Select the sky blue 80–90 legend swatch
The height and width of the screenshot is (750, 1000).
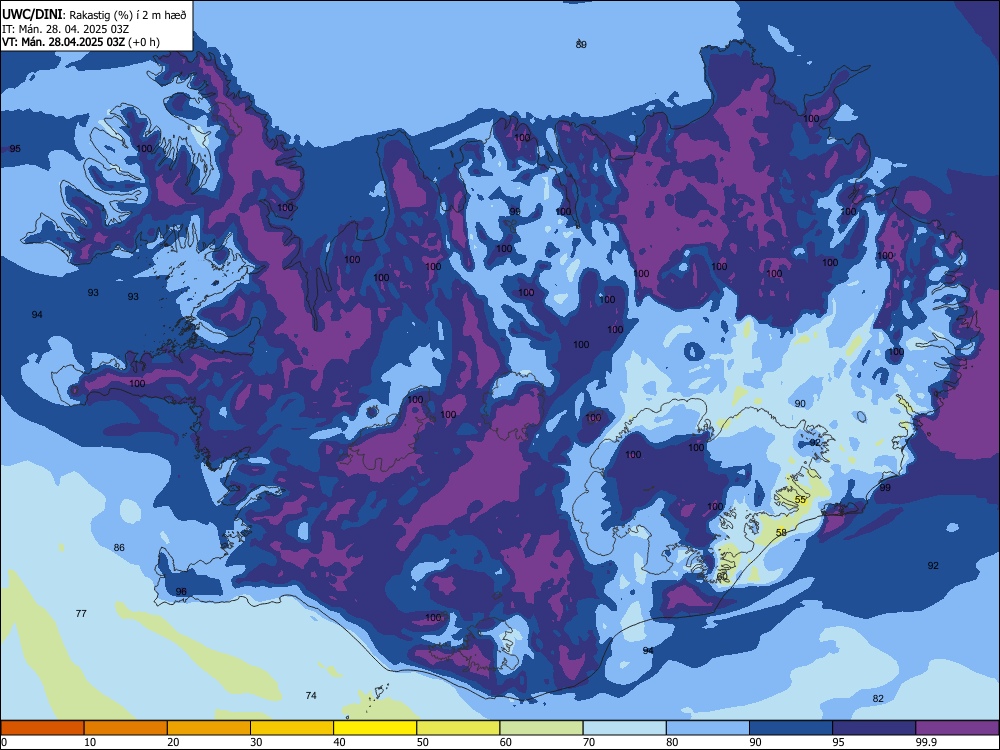[708, 728]
